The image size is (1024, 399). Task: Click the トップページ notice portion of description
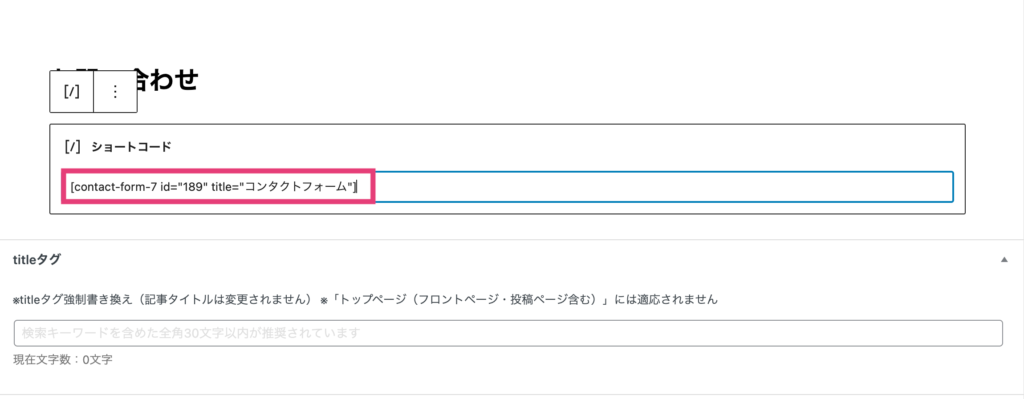tap(519, 300)
